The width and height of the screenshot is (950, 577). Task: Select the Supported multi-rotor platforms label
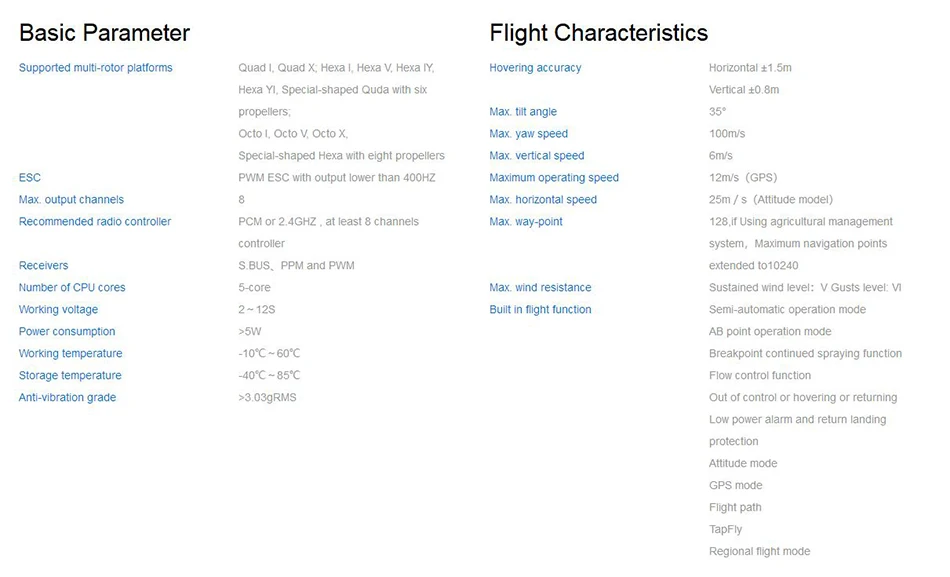pyautogui.click(x=96, y=68)
